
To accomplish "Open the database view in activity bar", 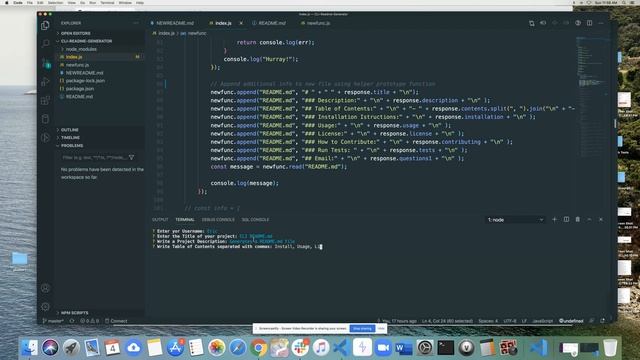I will [x=45, y=119].
